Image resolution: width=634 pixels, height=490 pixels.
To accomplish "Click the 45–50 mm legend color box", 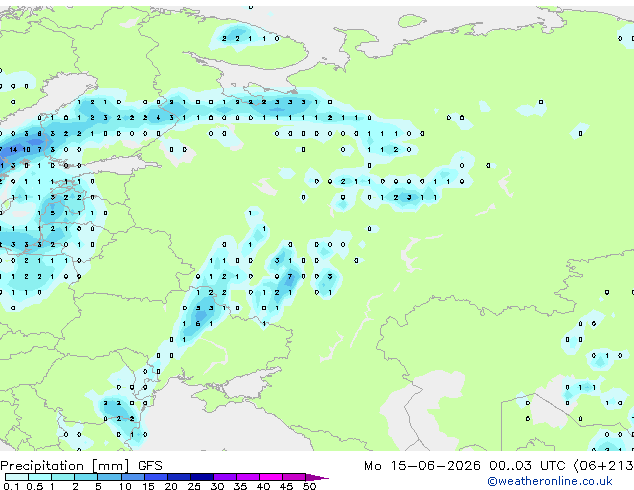I will (294, 477).
